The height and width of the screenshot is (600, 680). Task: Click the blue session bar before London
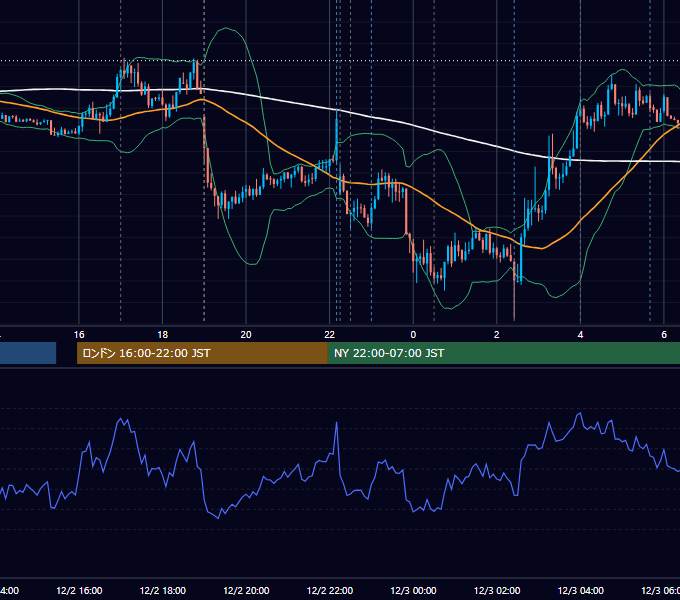coord(28,353)
